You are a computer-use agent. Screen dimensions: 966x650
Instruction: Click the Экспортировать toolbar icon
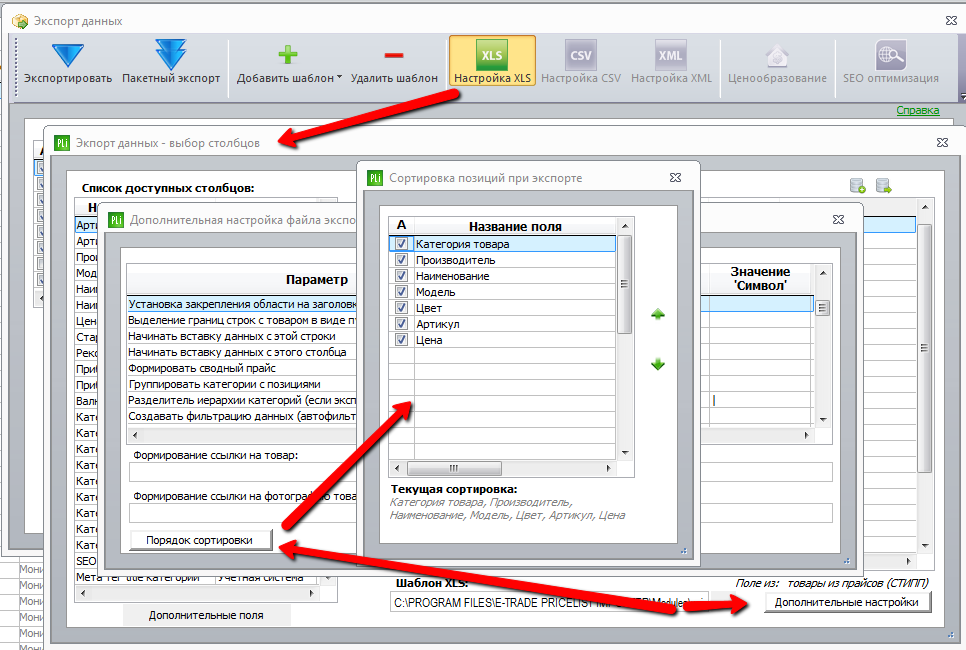point(68,56)
